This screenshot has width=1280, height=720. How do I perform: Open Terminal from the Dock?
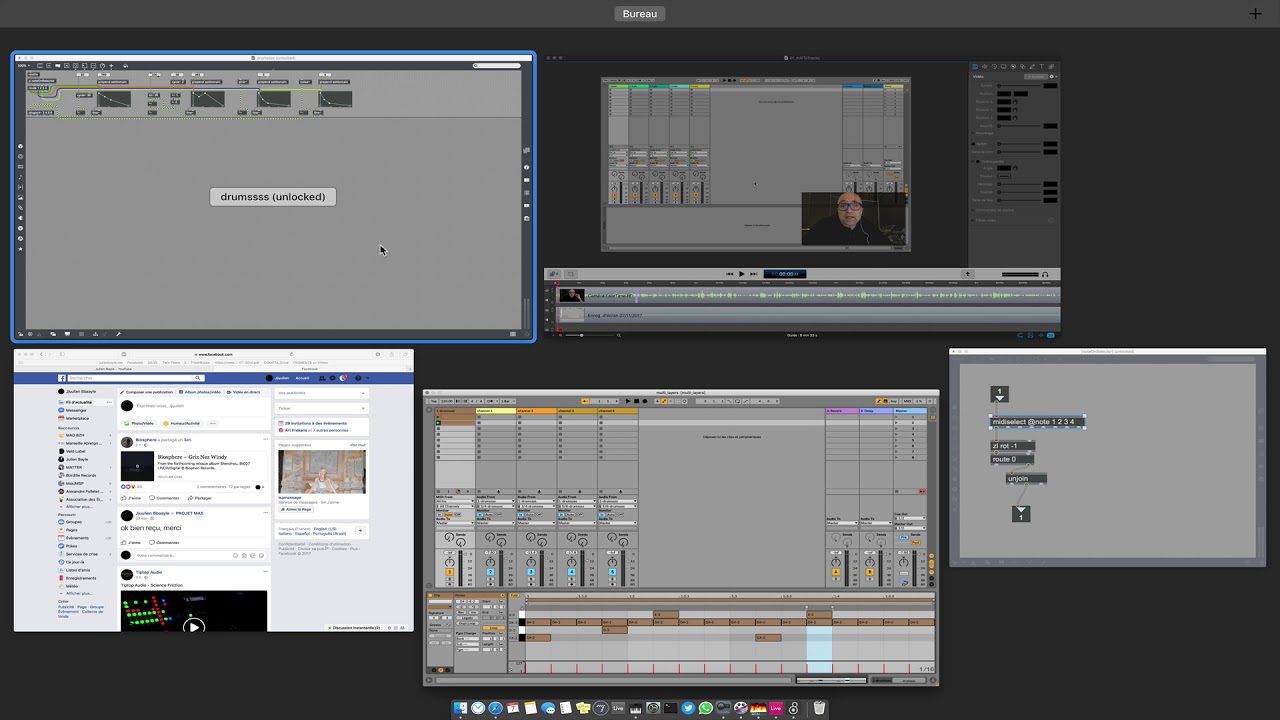pos(670,708)
